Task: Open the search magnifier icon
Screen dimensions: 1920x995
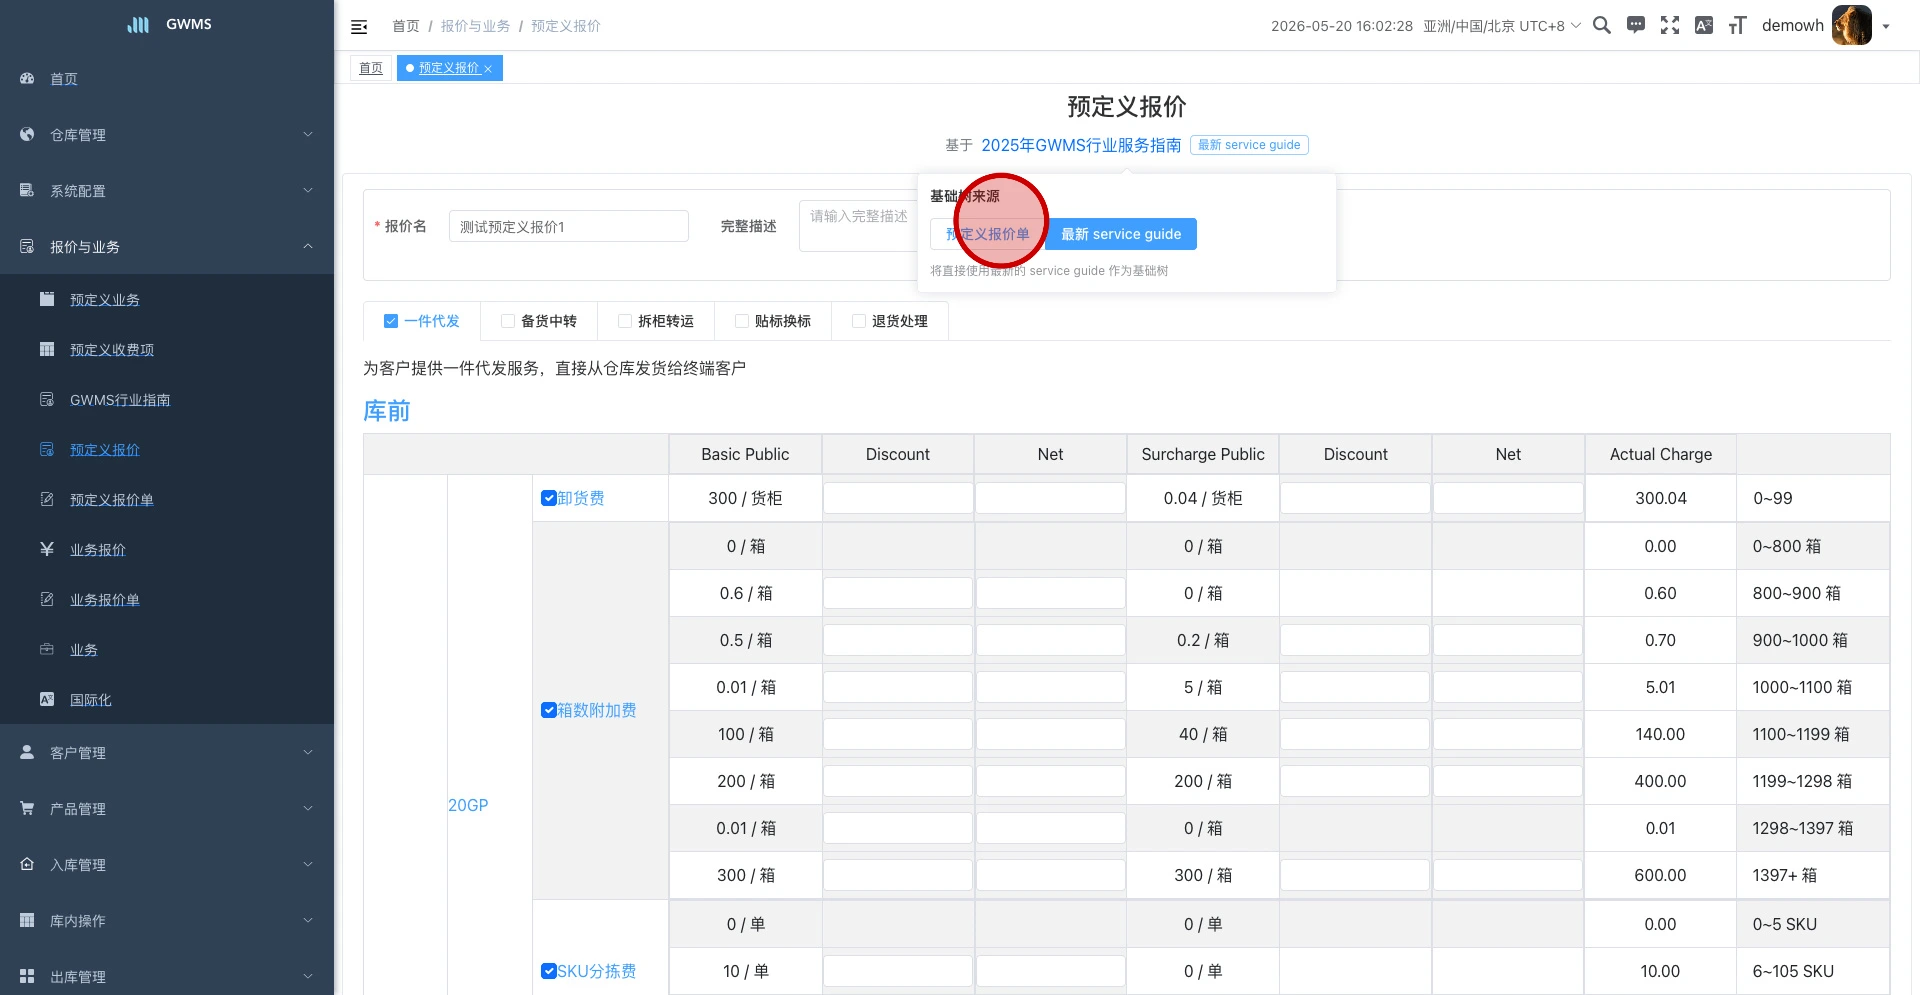Action: pyautogui.click(x=1601, y=25)
